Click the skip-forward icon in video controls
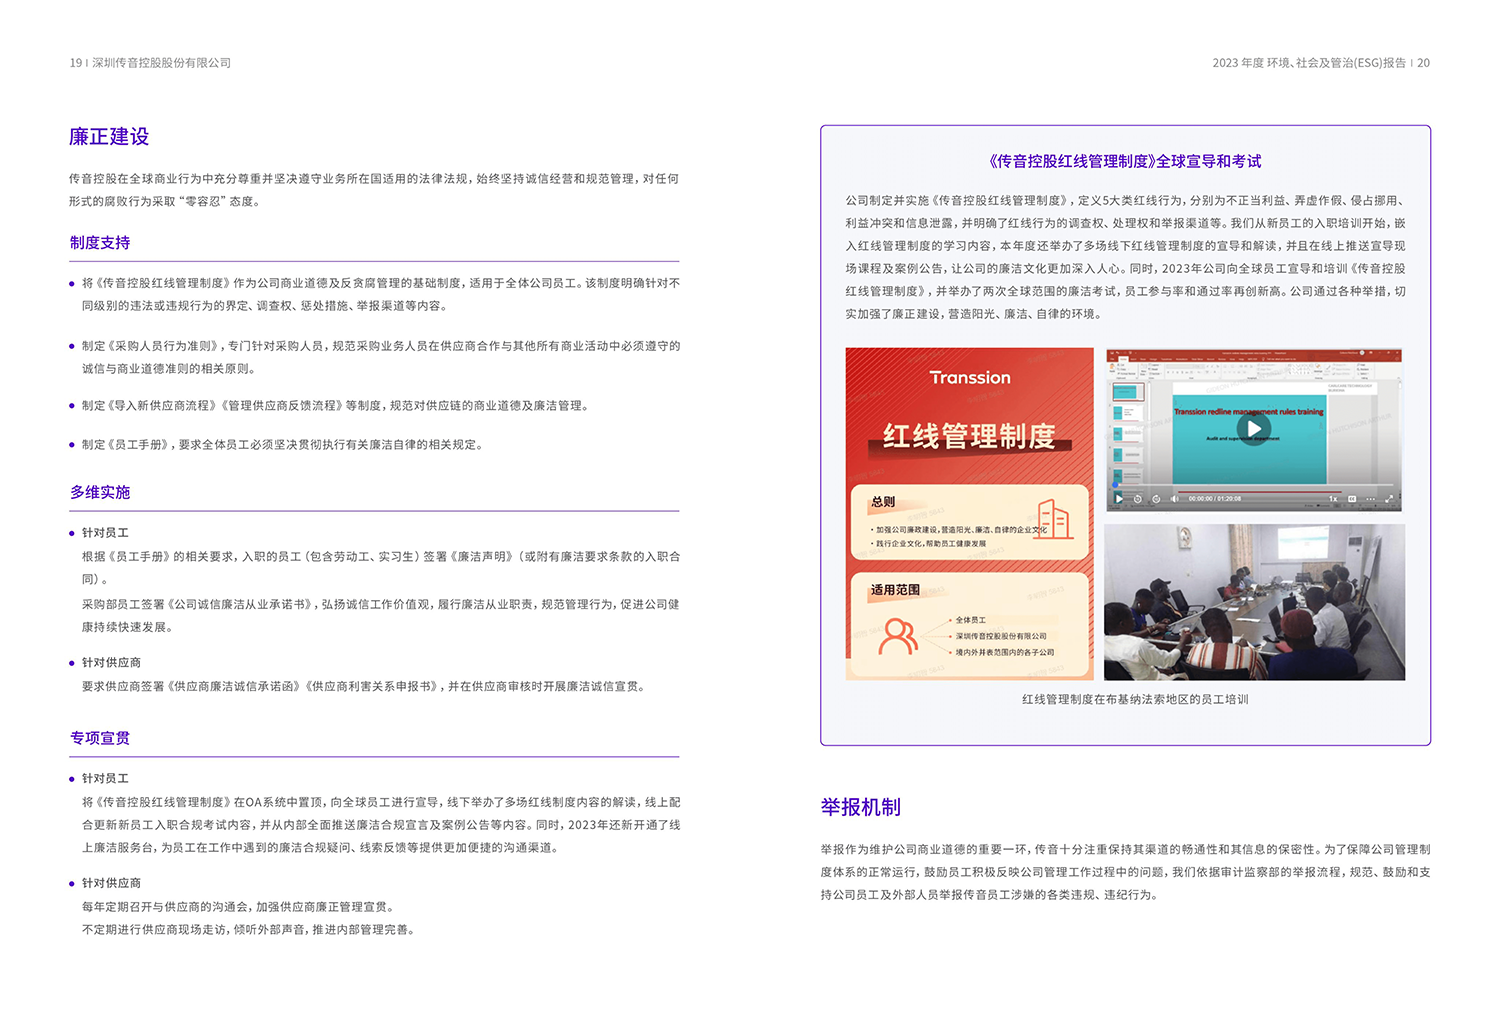The image size is (1500, 1016). (1156, 499)
